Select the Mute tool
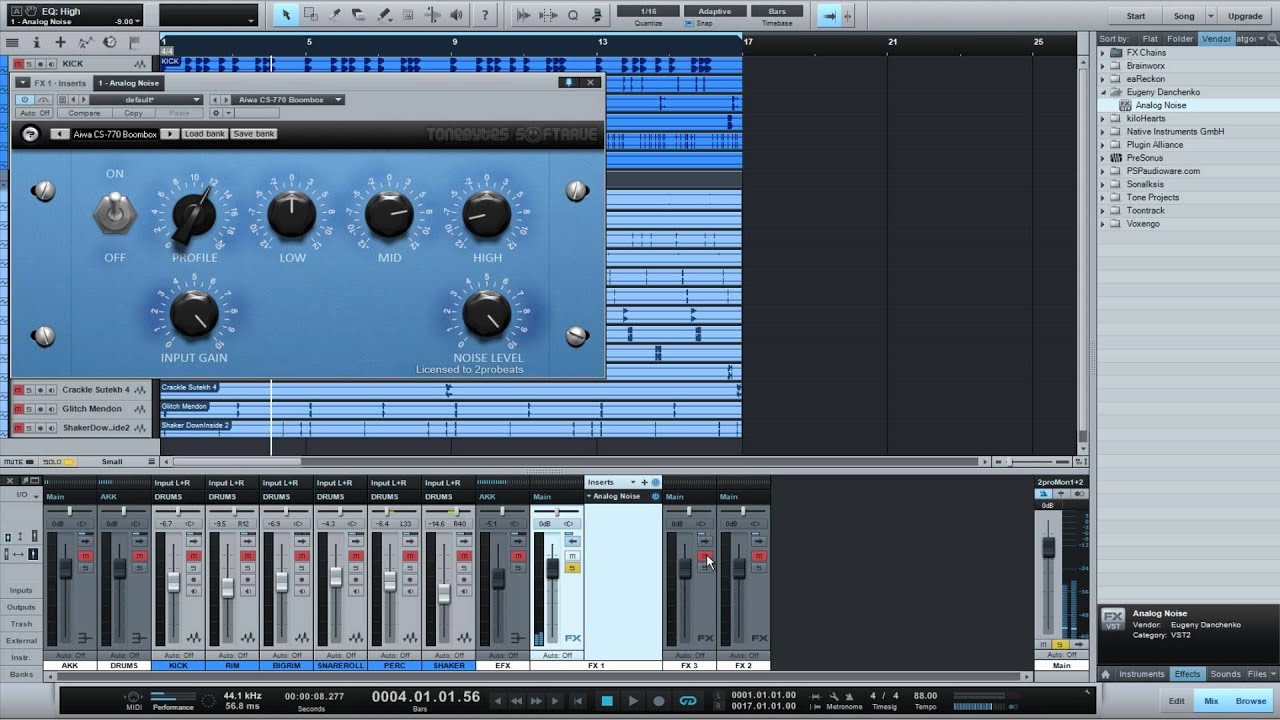This screenshot has width=1280, height=720. 408,15
